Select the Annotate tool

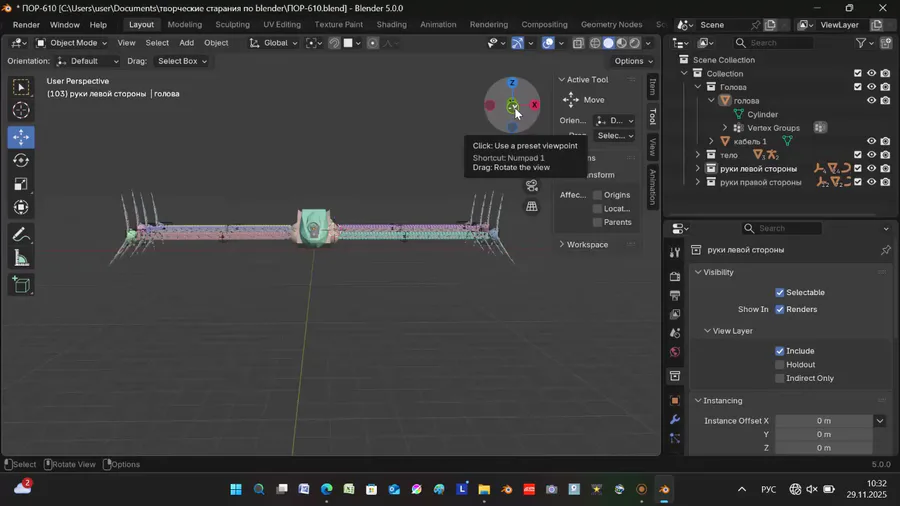click(x=21, y=235)
